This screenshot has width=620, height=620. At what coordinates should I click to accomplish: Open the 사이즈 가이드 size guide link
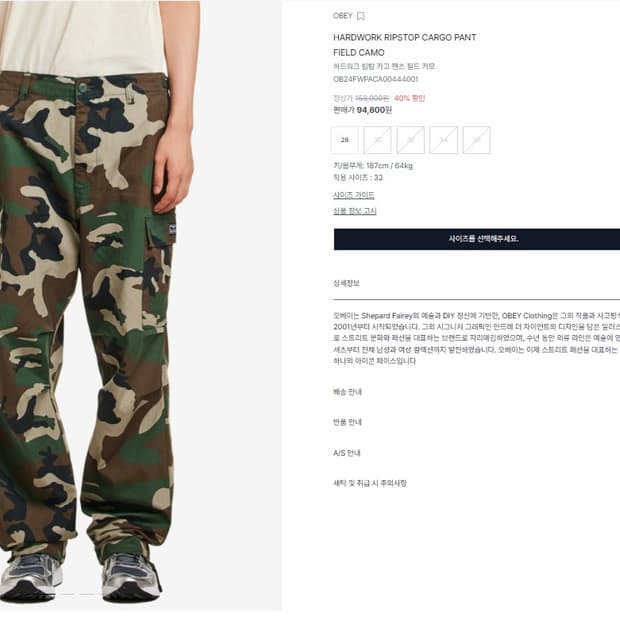pos(353,195)
